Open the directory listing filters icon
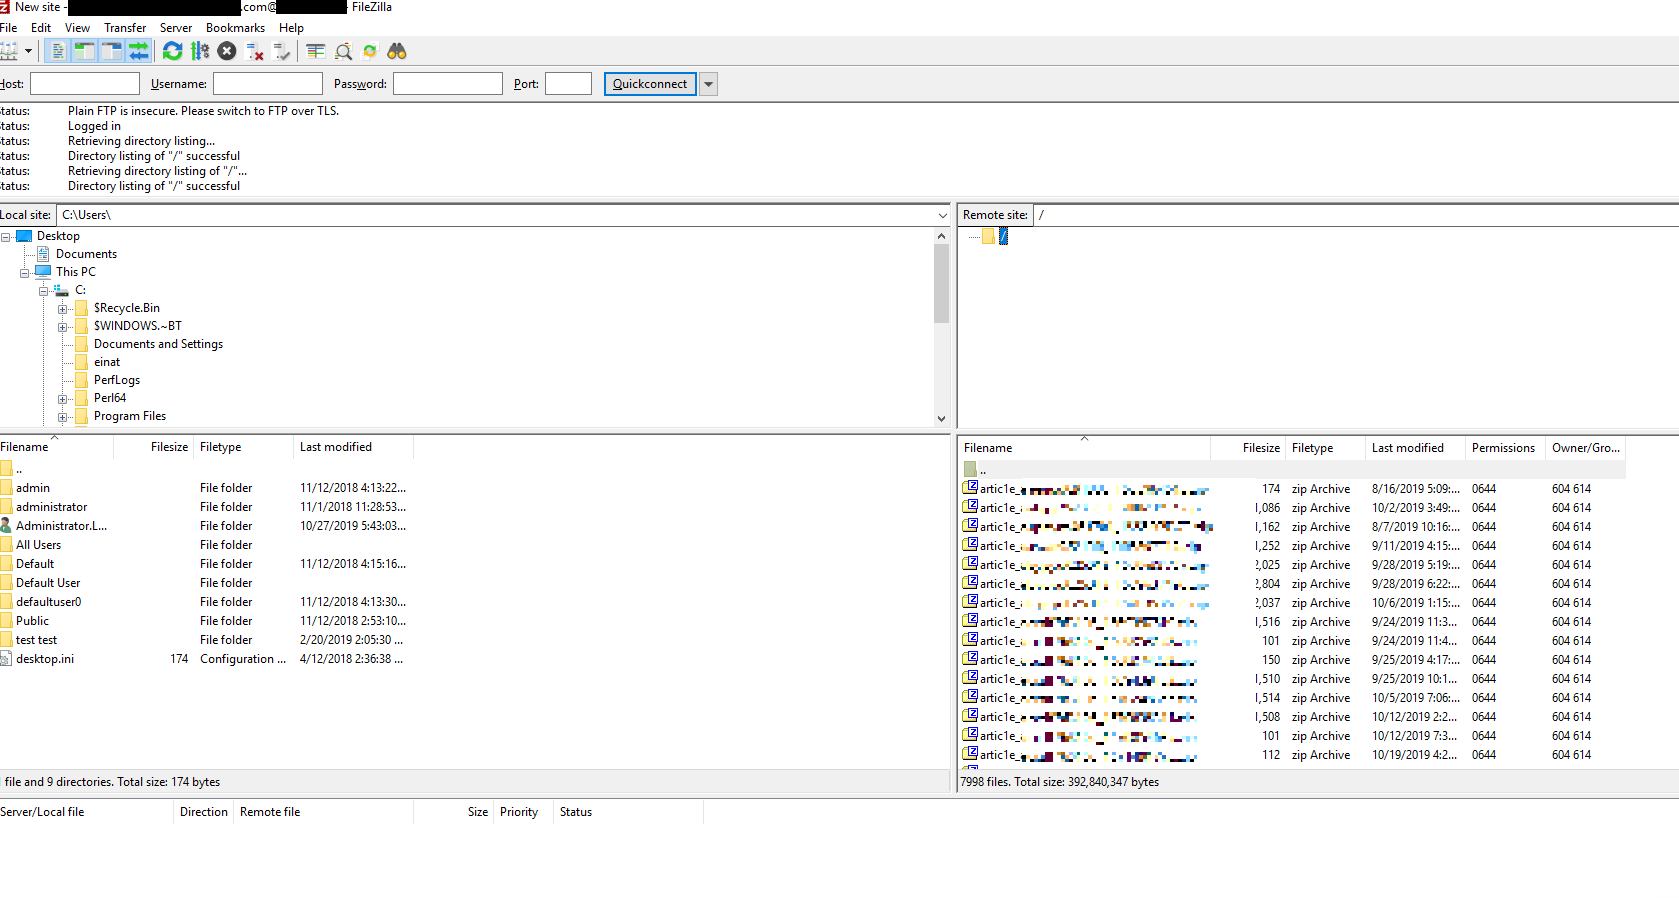This screenshot has width=1679, height=898. [x=316, y=51]
